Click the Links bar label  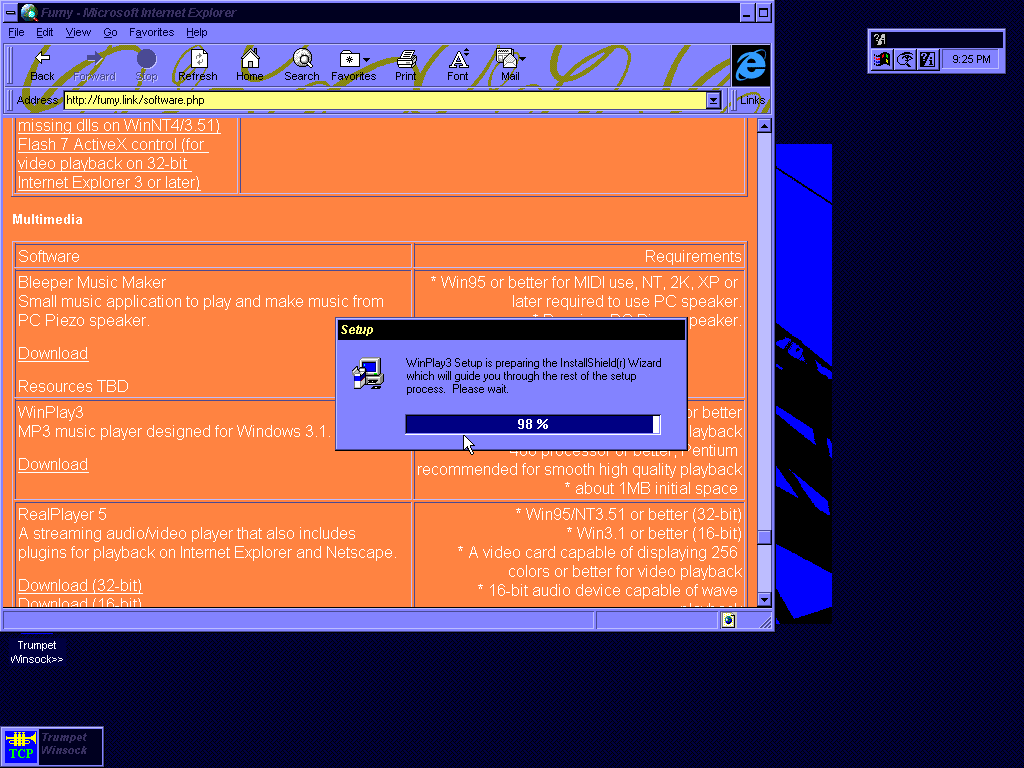[752, 100]
